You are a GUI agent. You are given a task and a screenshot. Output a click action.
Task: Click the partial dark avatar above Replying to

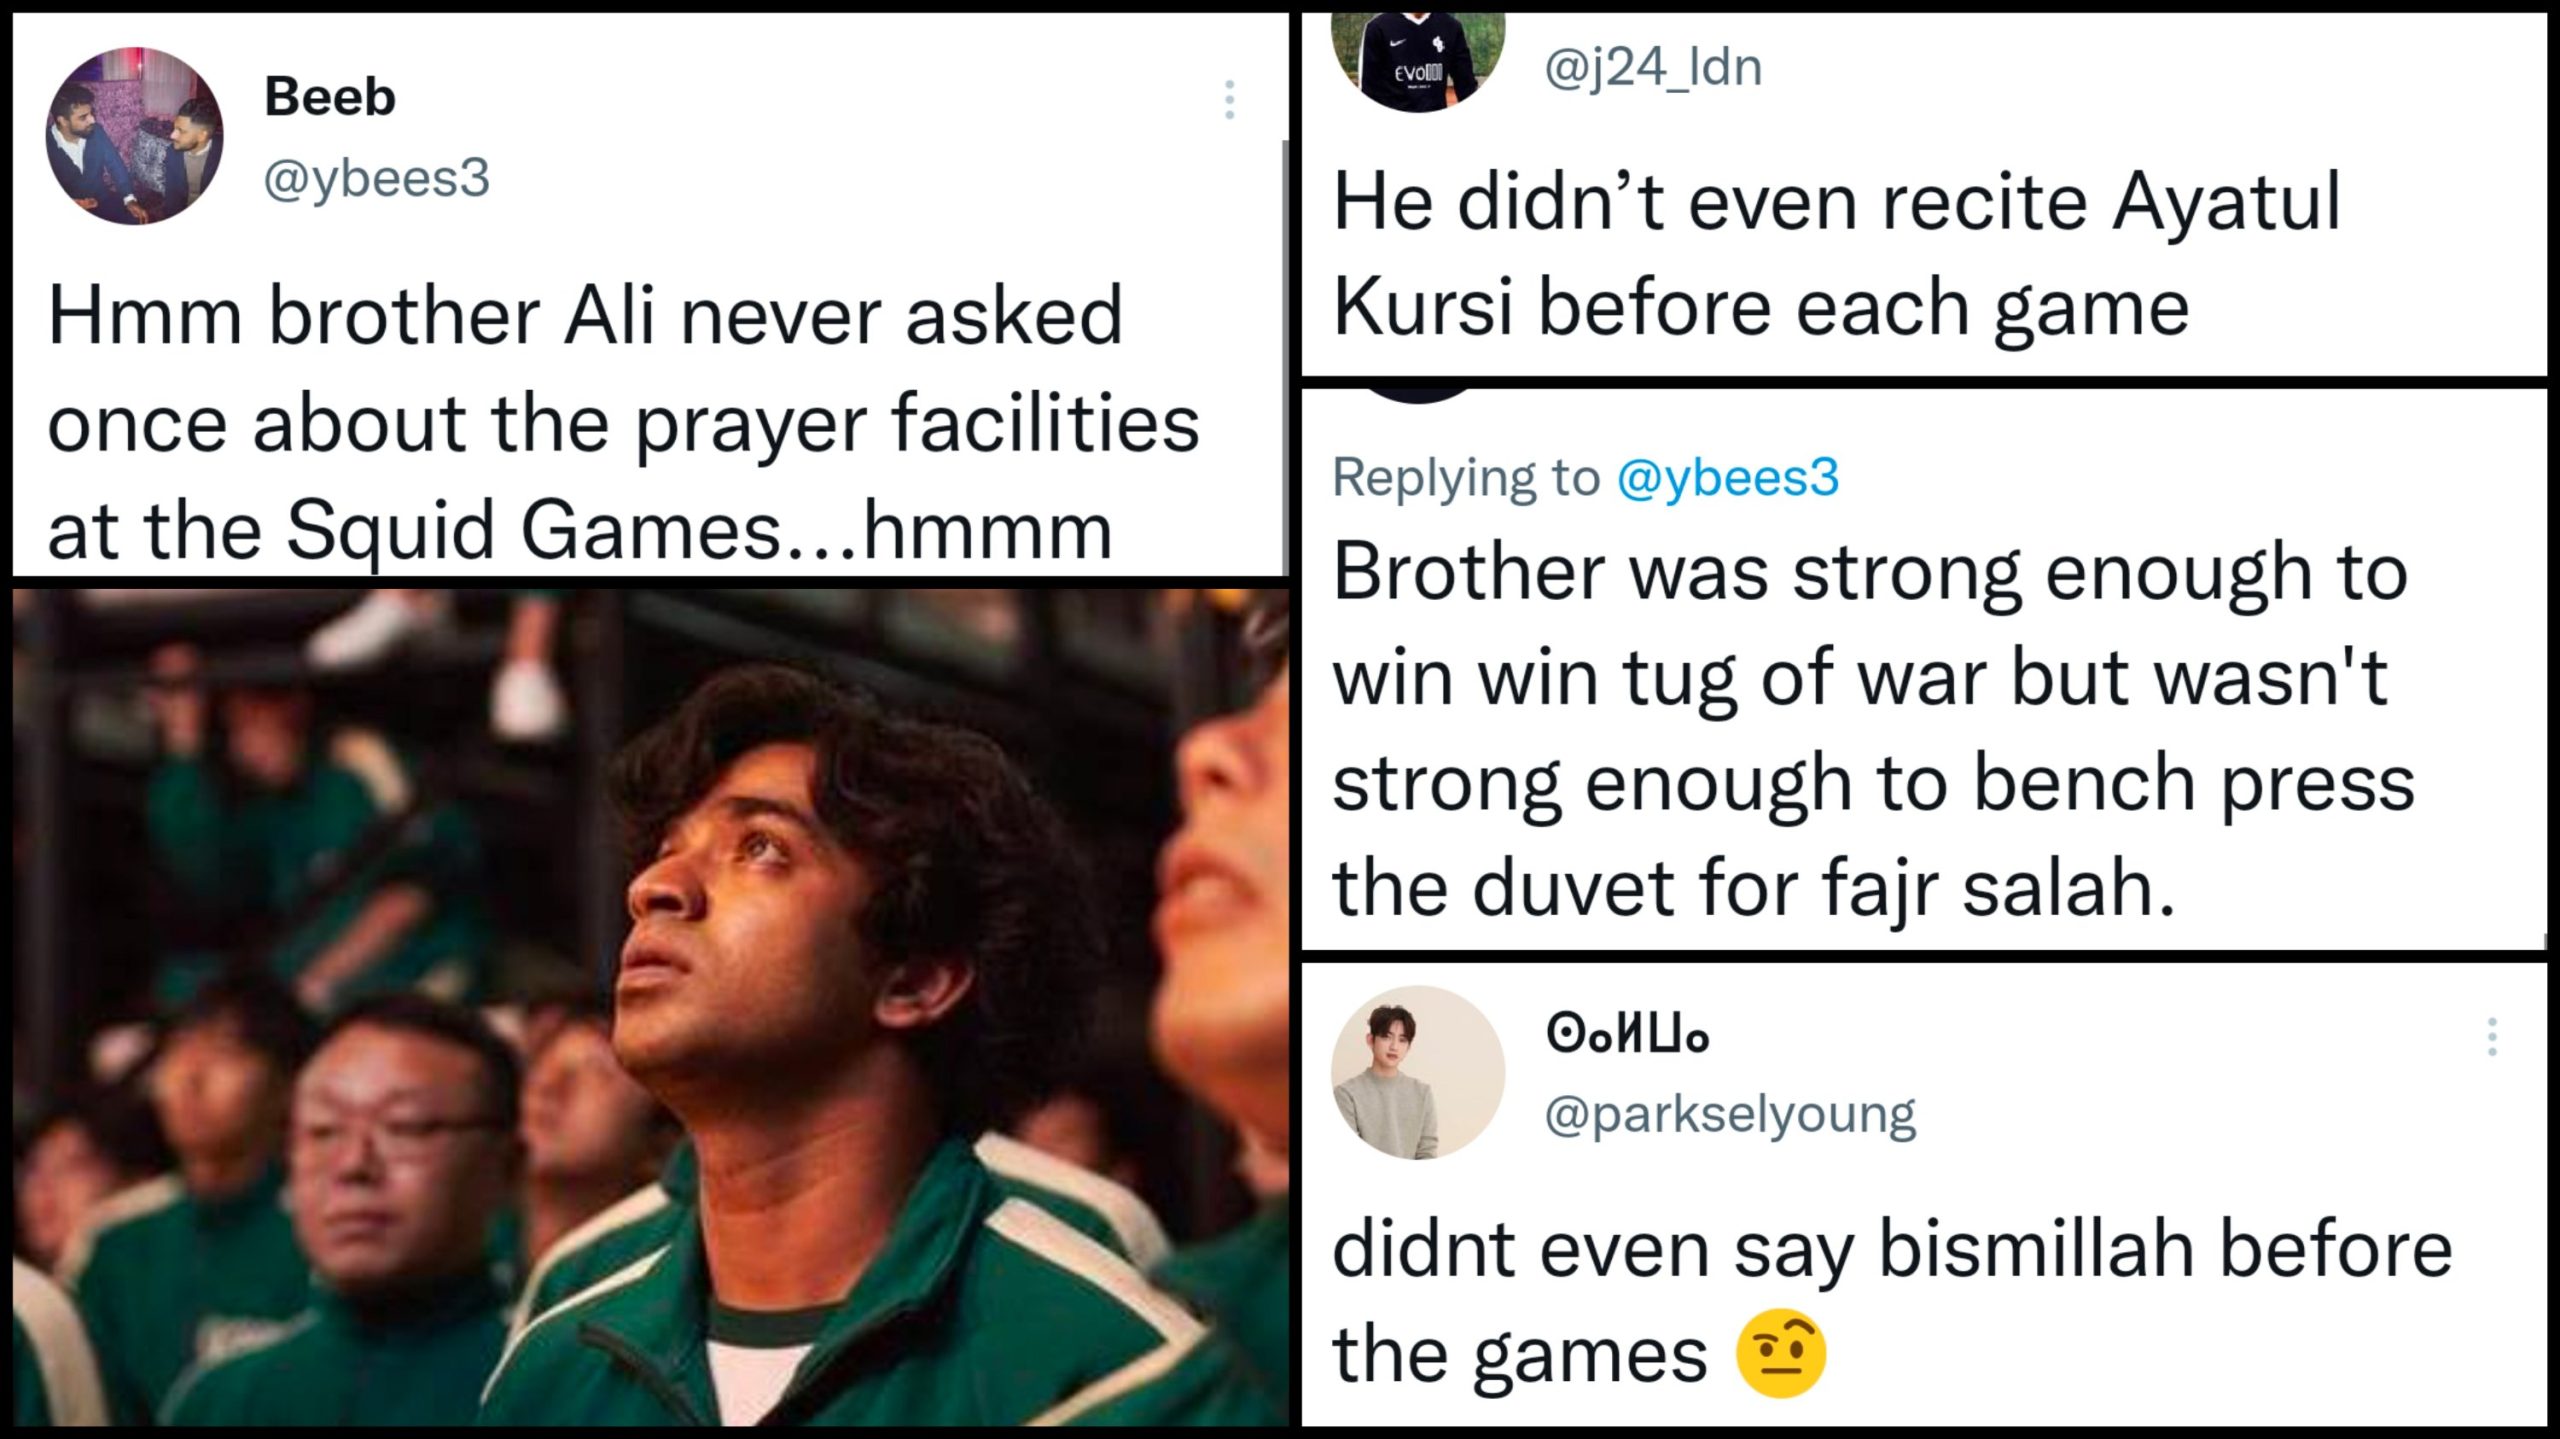(1418, 396)
